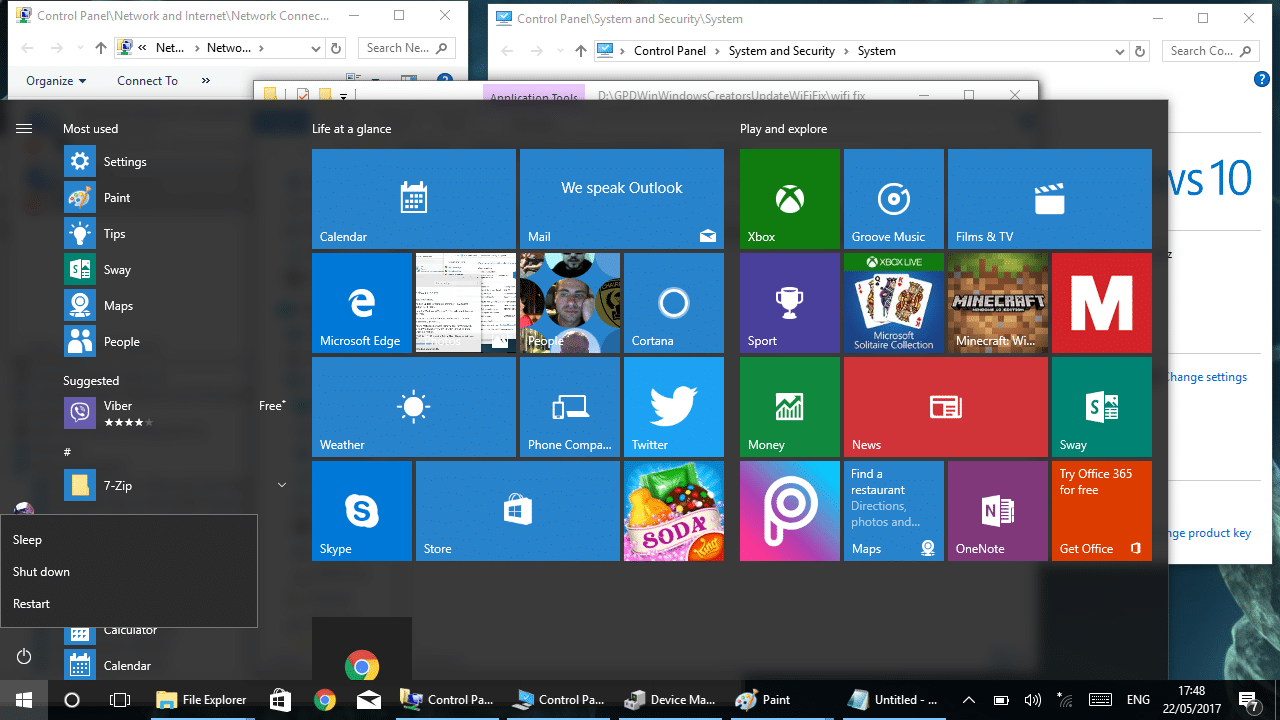1280x720 pixels.
Task: Refresh the Network Connections window
Action: pos(337,48)
